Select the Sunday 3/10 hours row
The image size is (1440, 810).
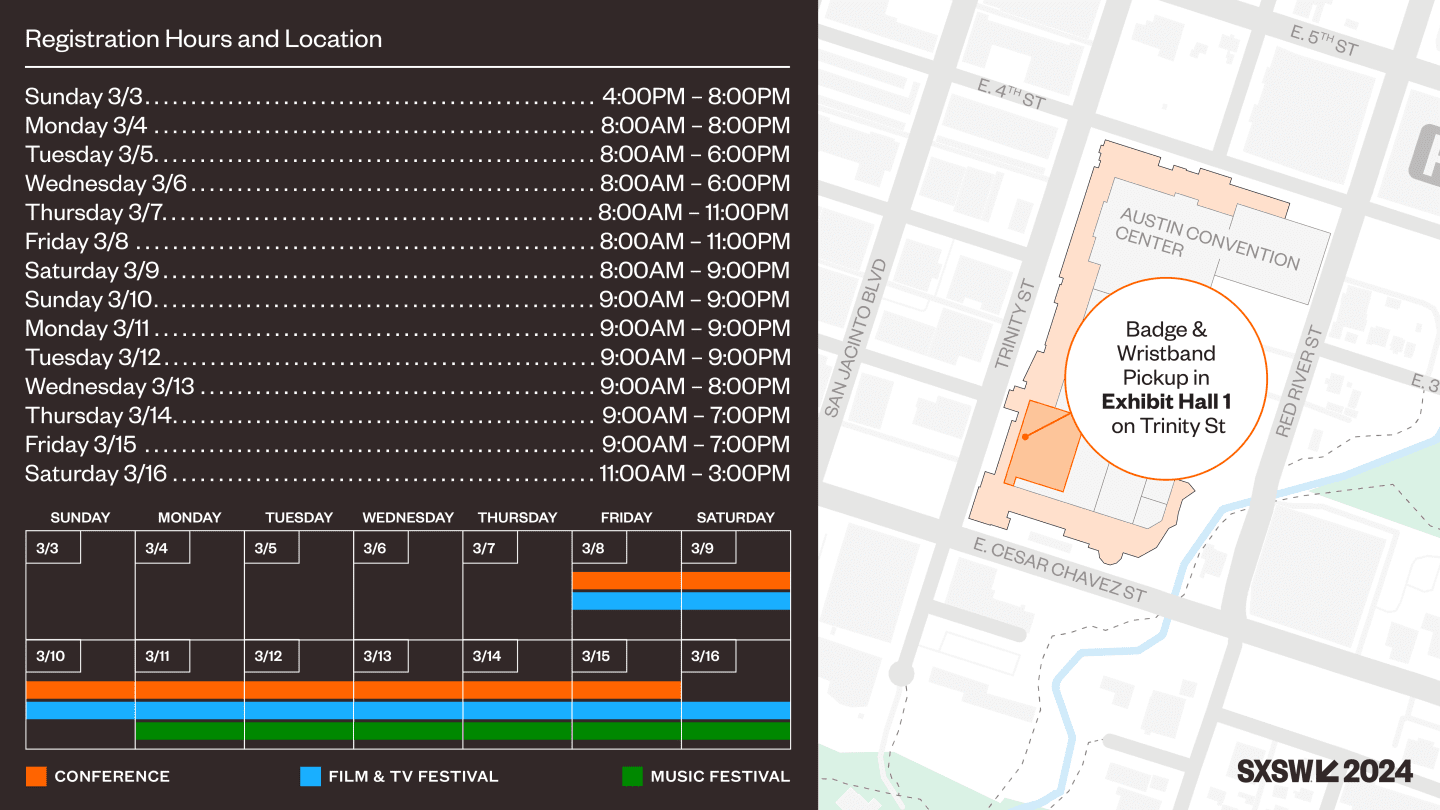click(407, 300)
